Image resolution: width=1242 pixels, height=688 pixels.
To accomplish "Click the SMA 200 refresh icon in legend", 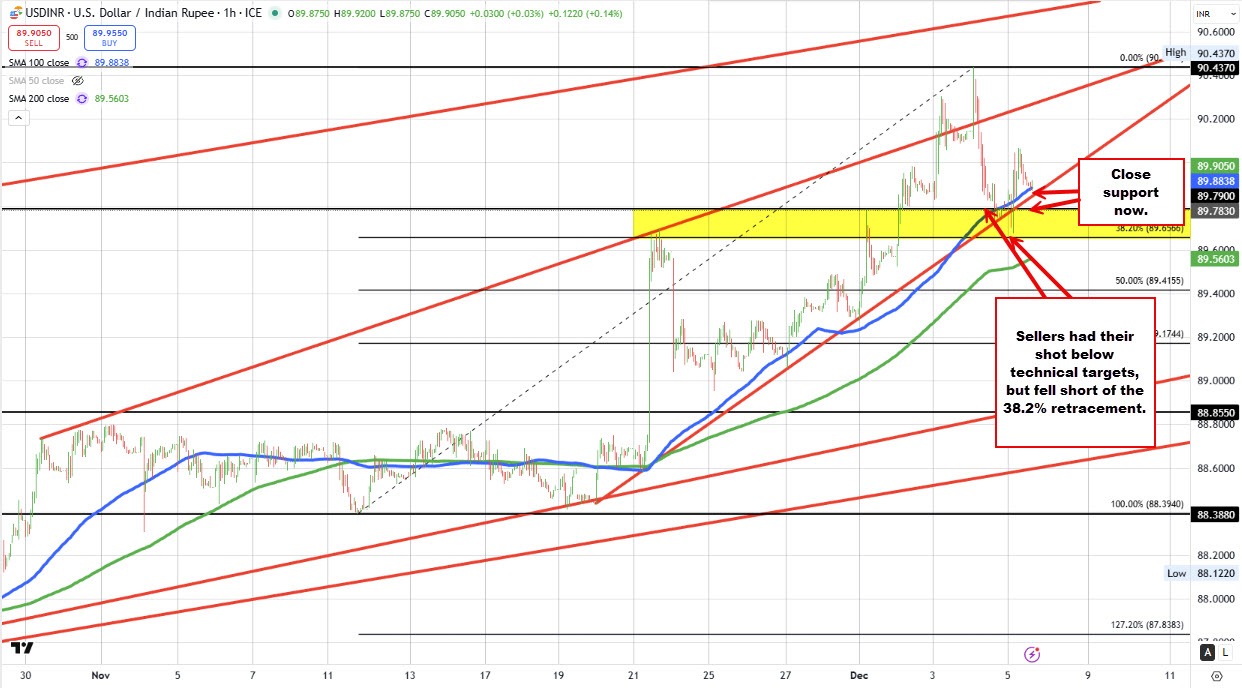I will tap(82, 98).
